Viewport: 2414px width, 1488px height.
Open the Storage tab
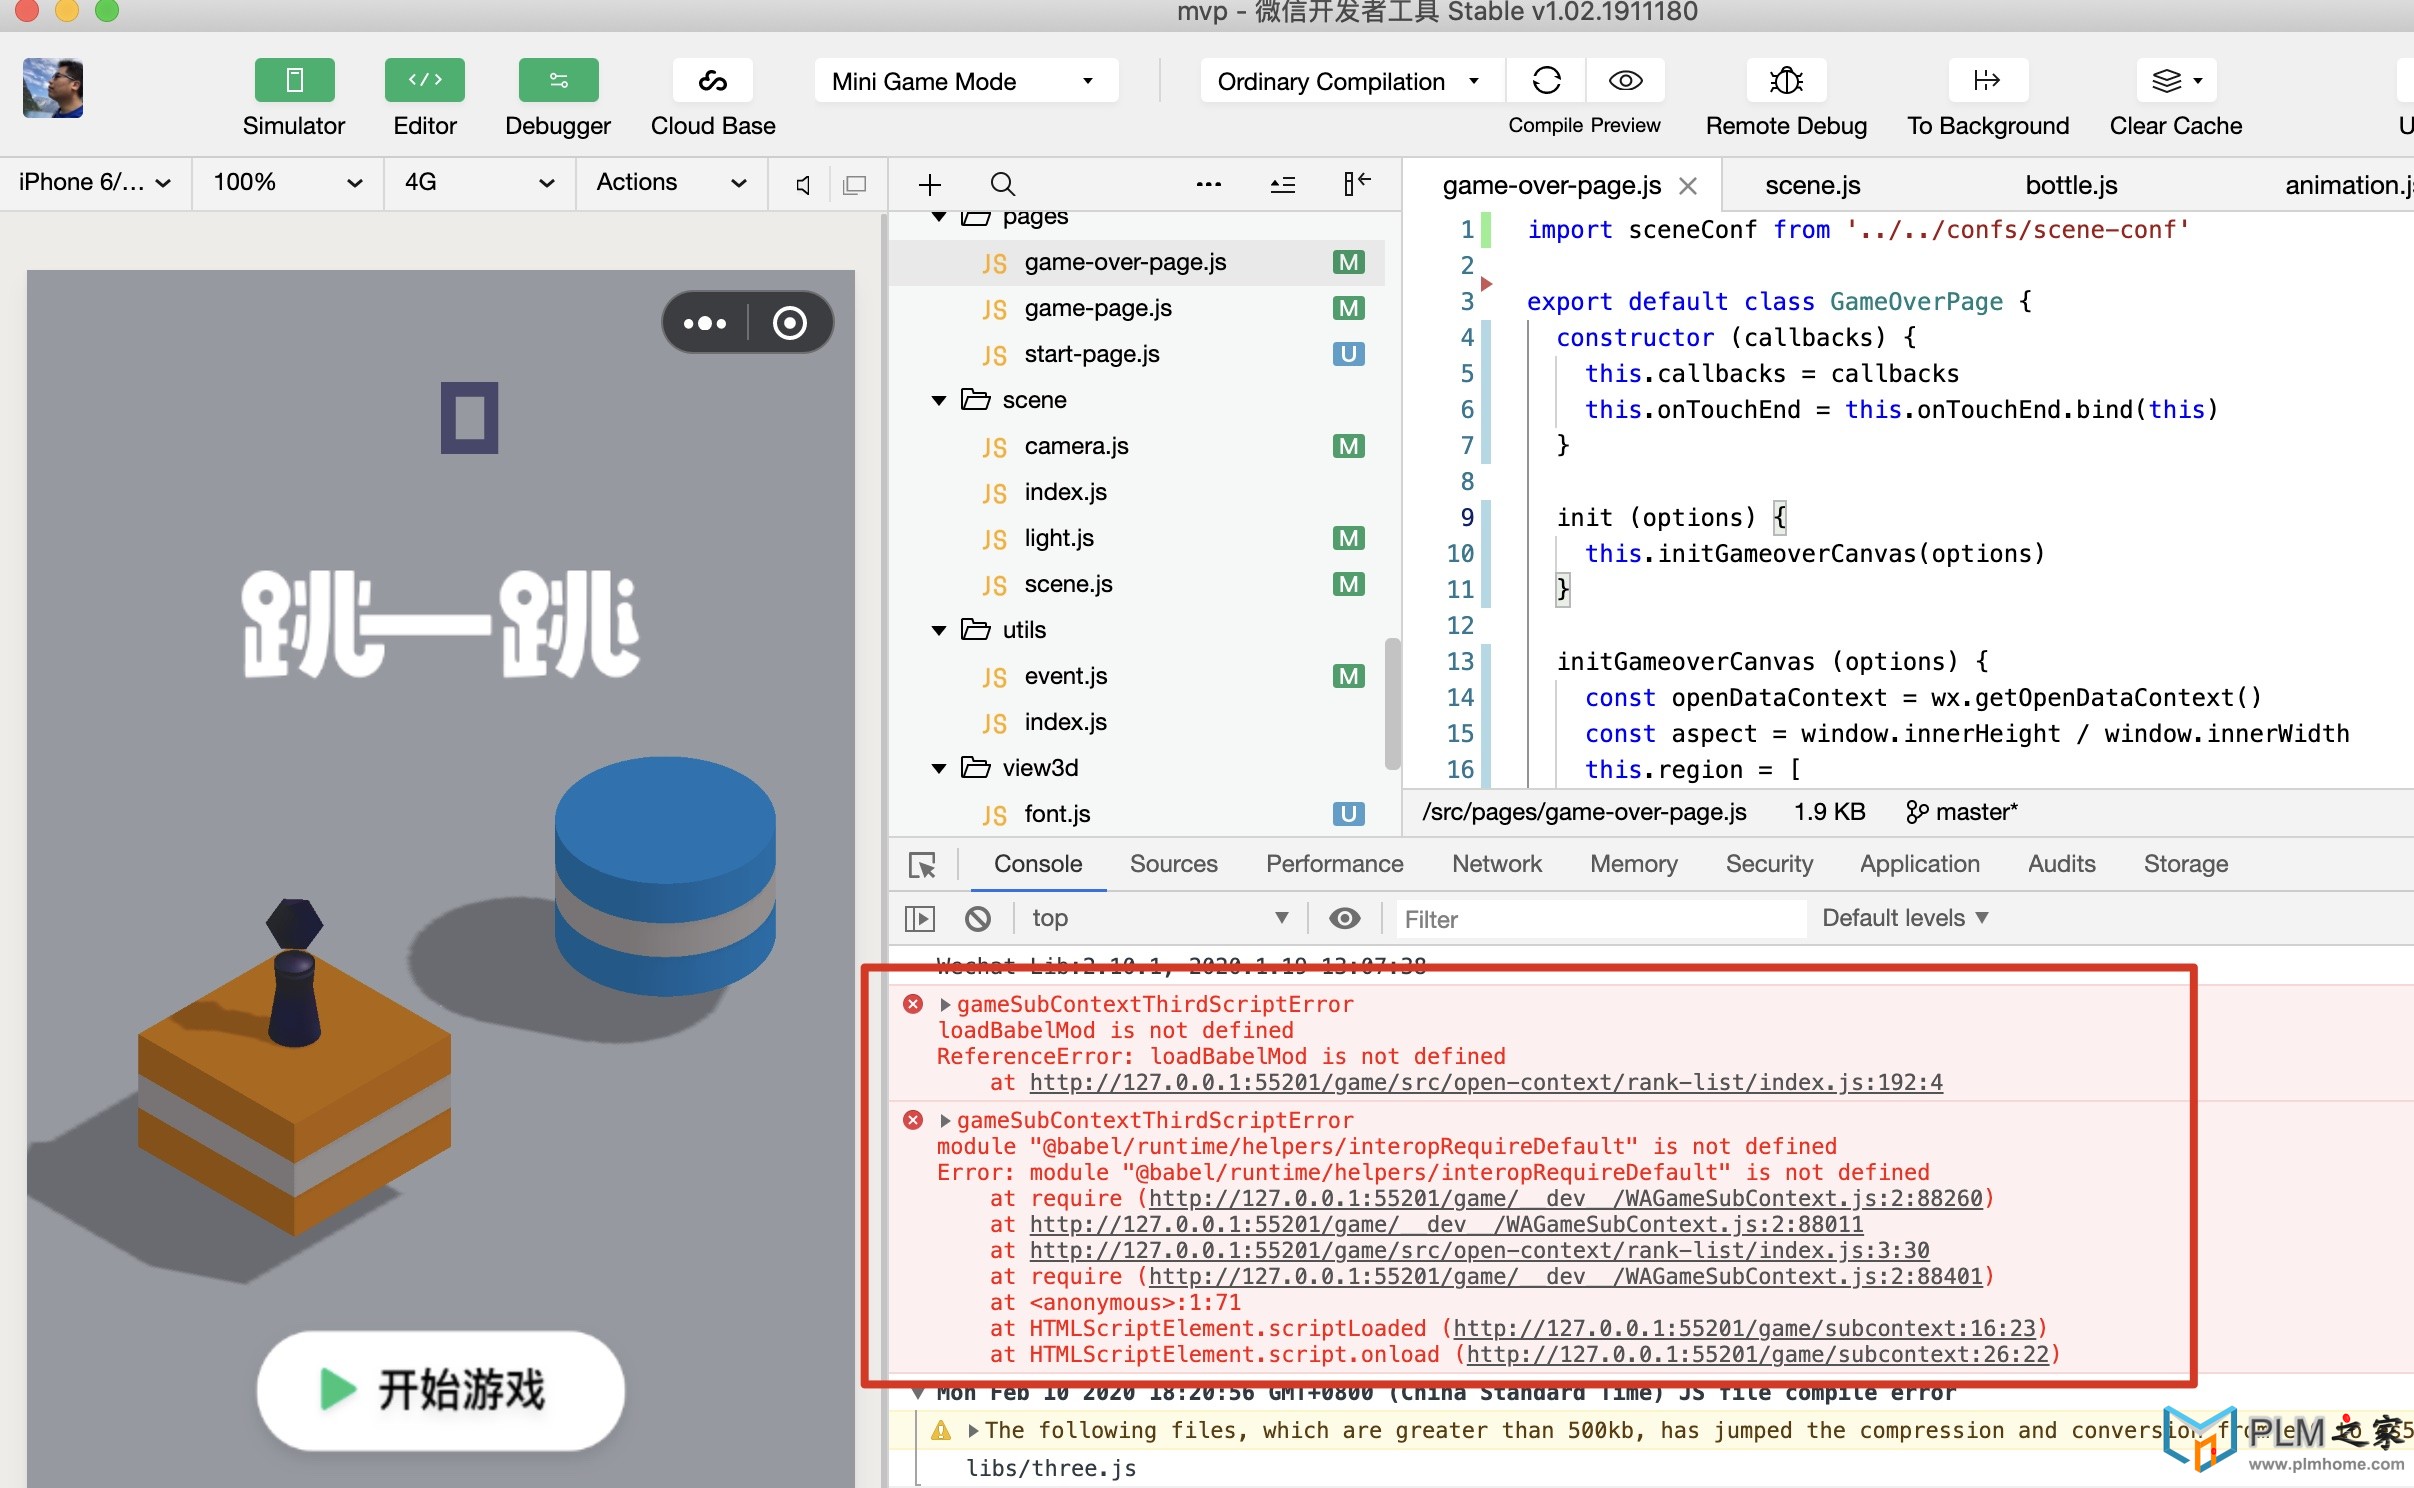[x=2185, y=864]
